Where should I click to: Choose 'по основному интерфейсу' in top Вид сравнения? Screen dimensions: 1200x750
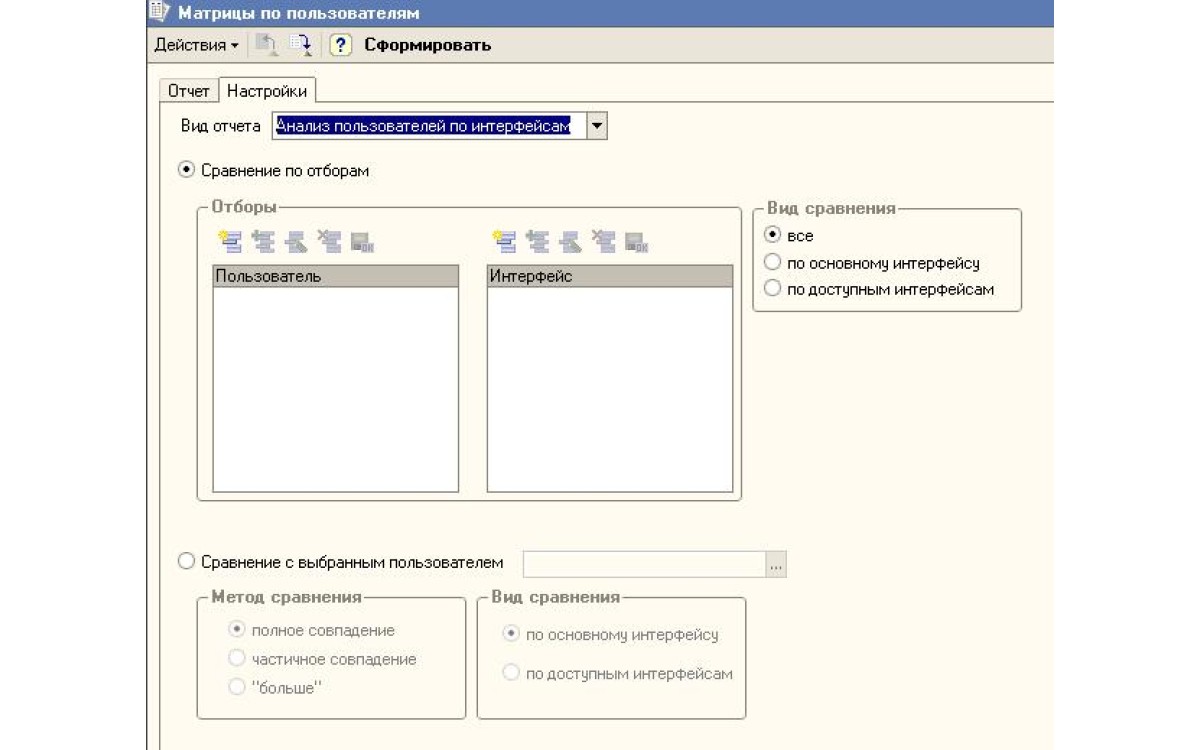pos(772,263)
